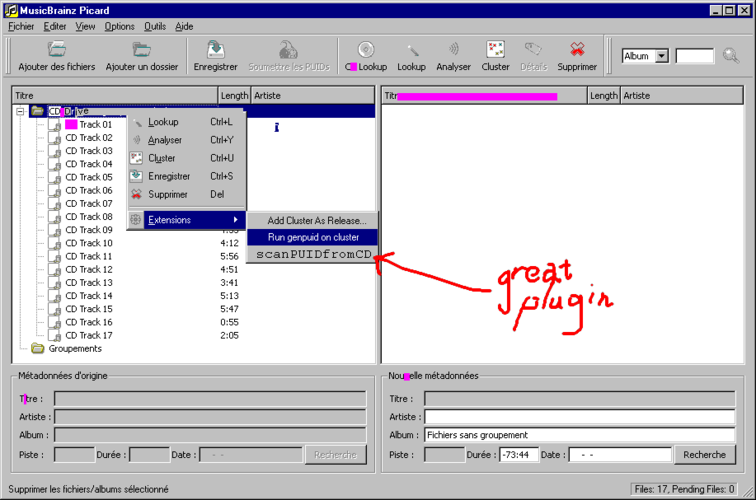Click the Enregistrer toolbar icon
Screen dimensions: 756x500
coord(216,49)
